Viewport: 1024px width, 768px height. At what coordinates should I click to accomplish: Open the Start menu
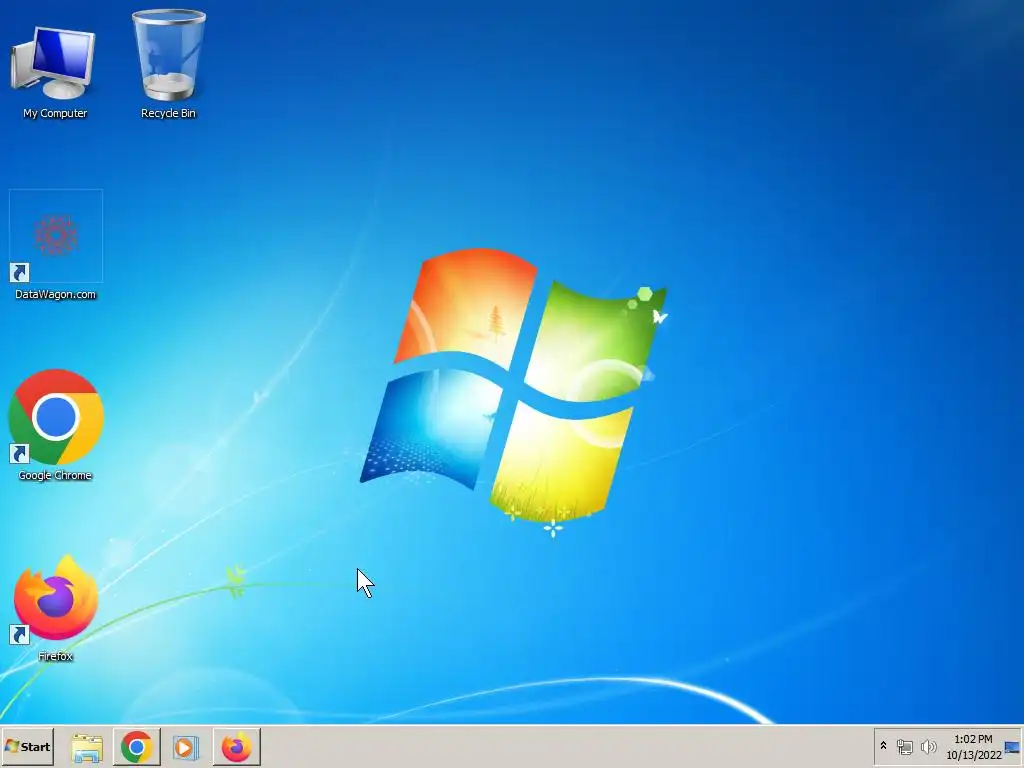(27, 746)
